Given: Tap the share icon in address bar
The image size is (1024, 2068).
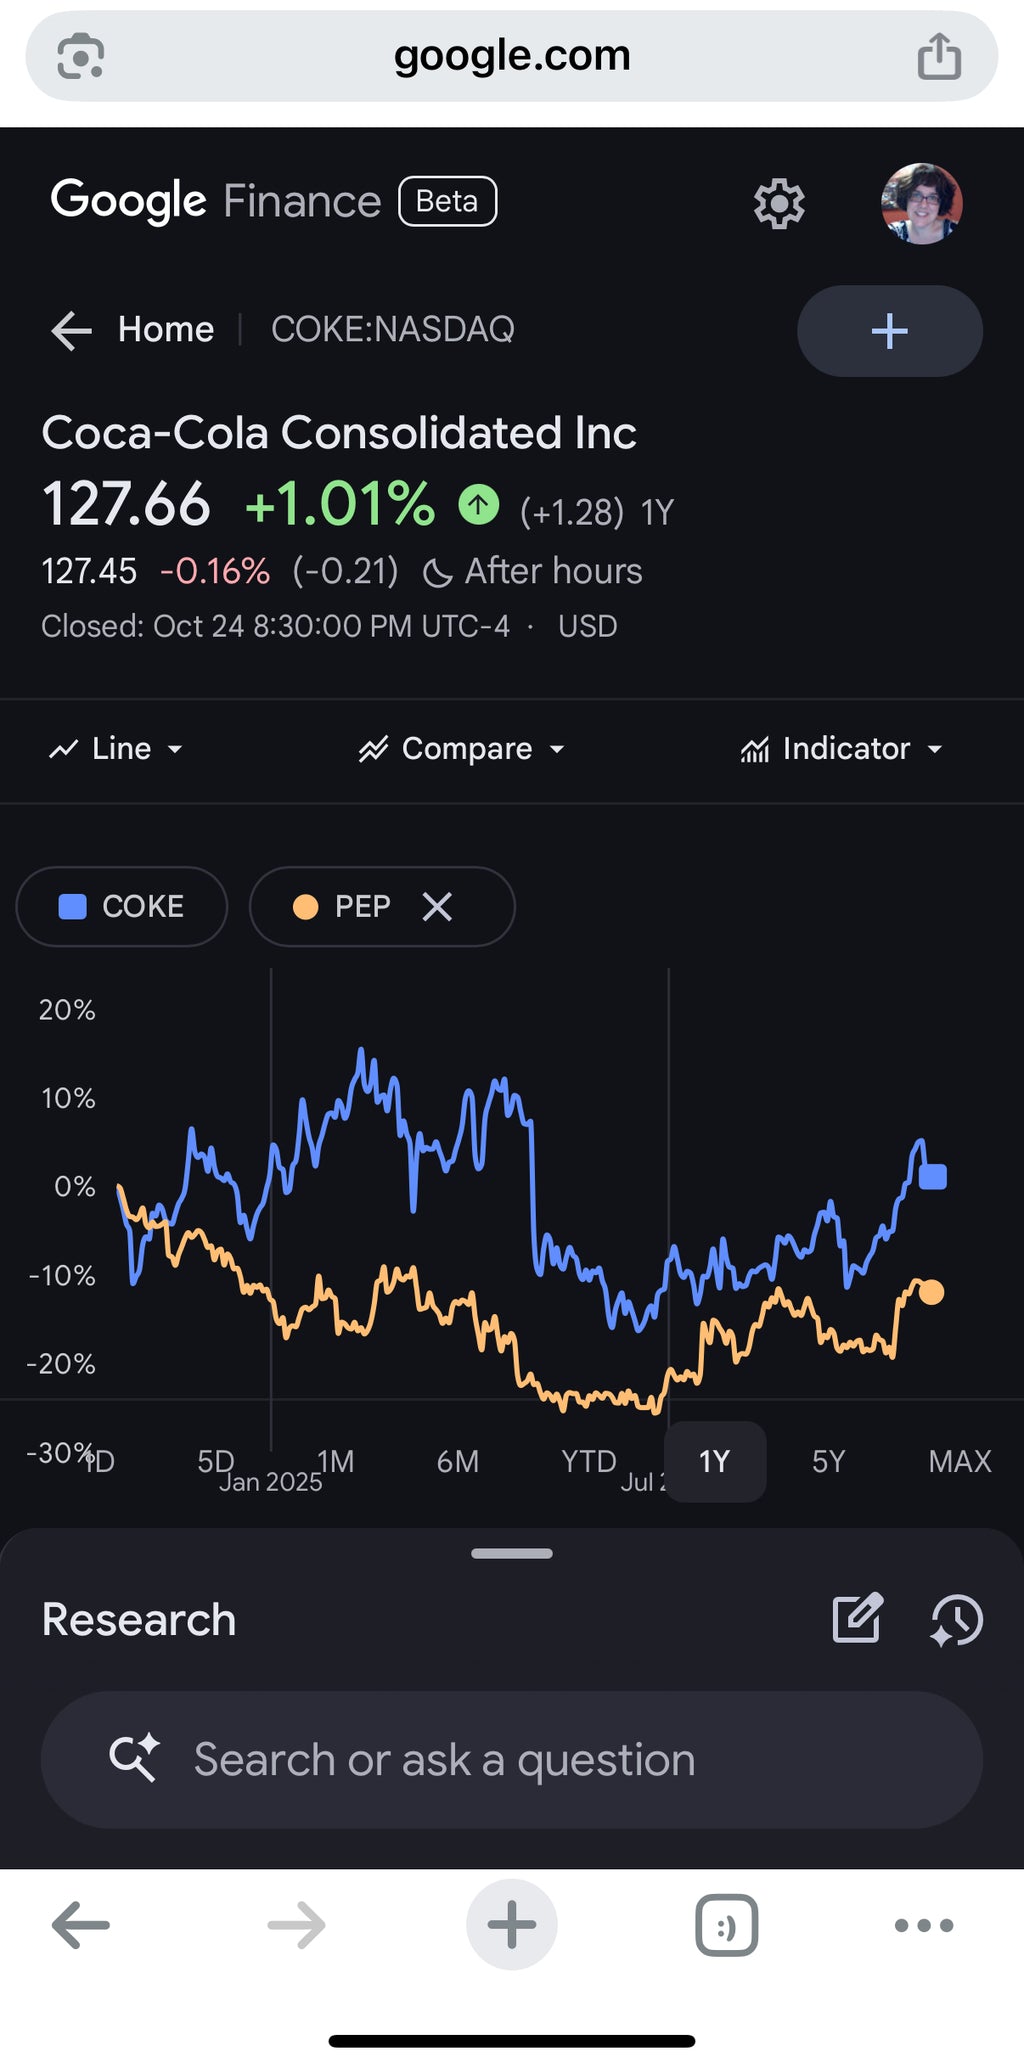Looking at the screenshot, I should (x=939, y=56).
